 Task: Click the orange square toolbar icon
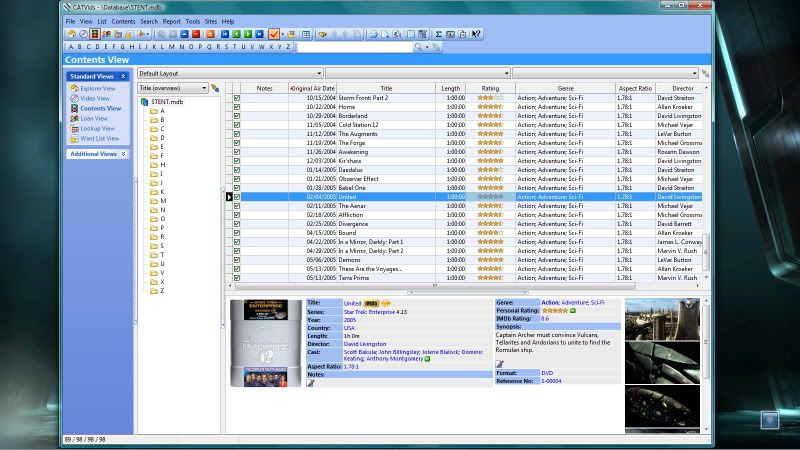[210, 34]
